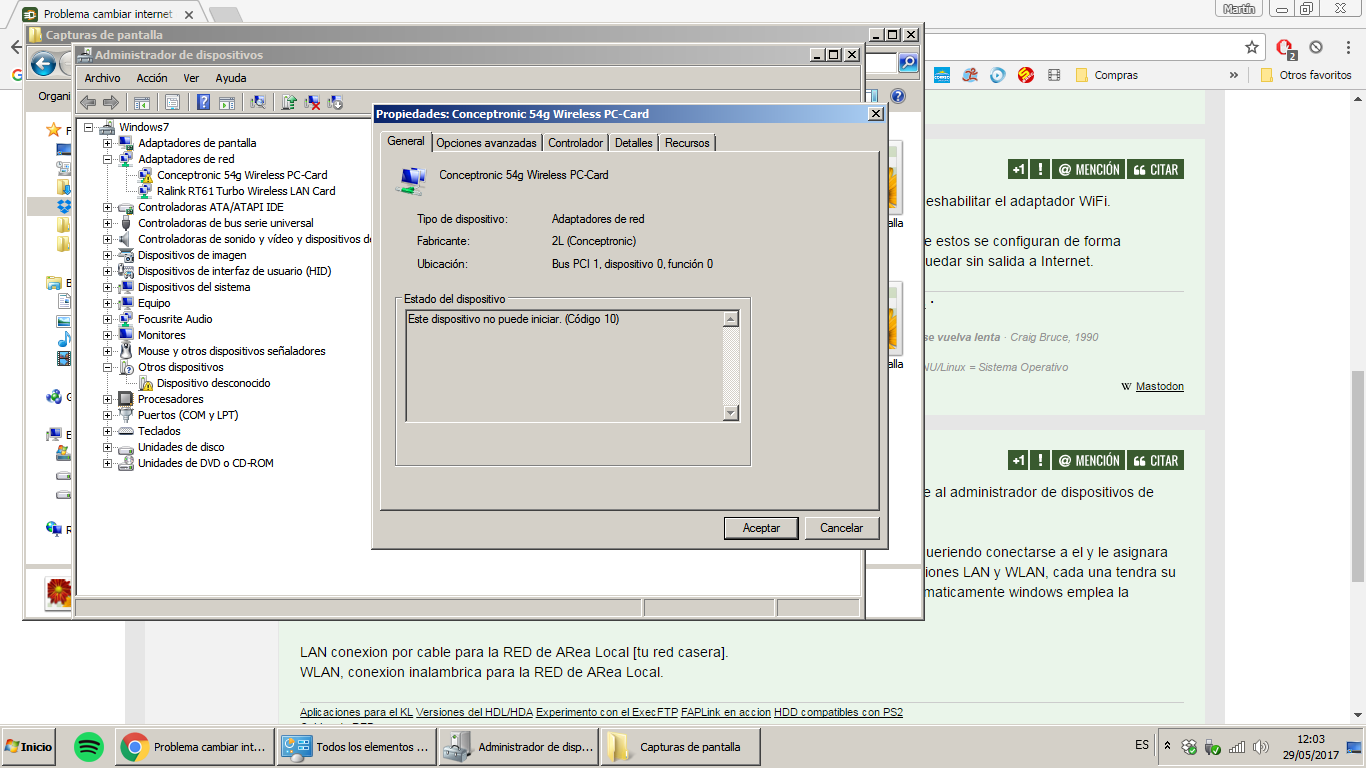Expand Procesadores node
Image resolution: width=1366 pixels, height=768 pixels.
coord(108,399)
